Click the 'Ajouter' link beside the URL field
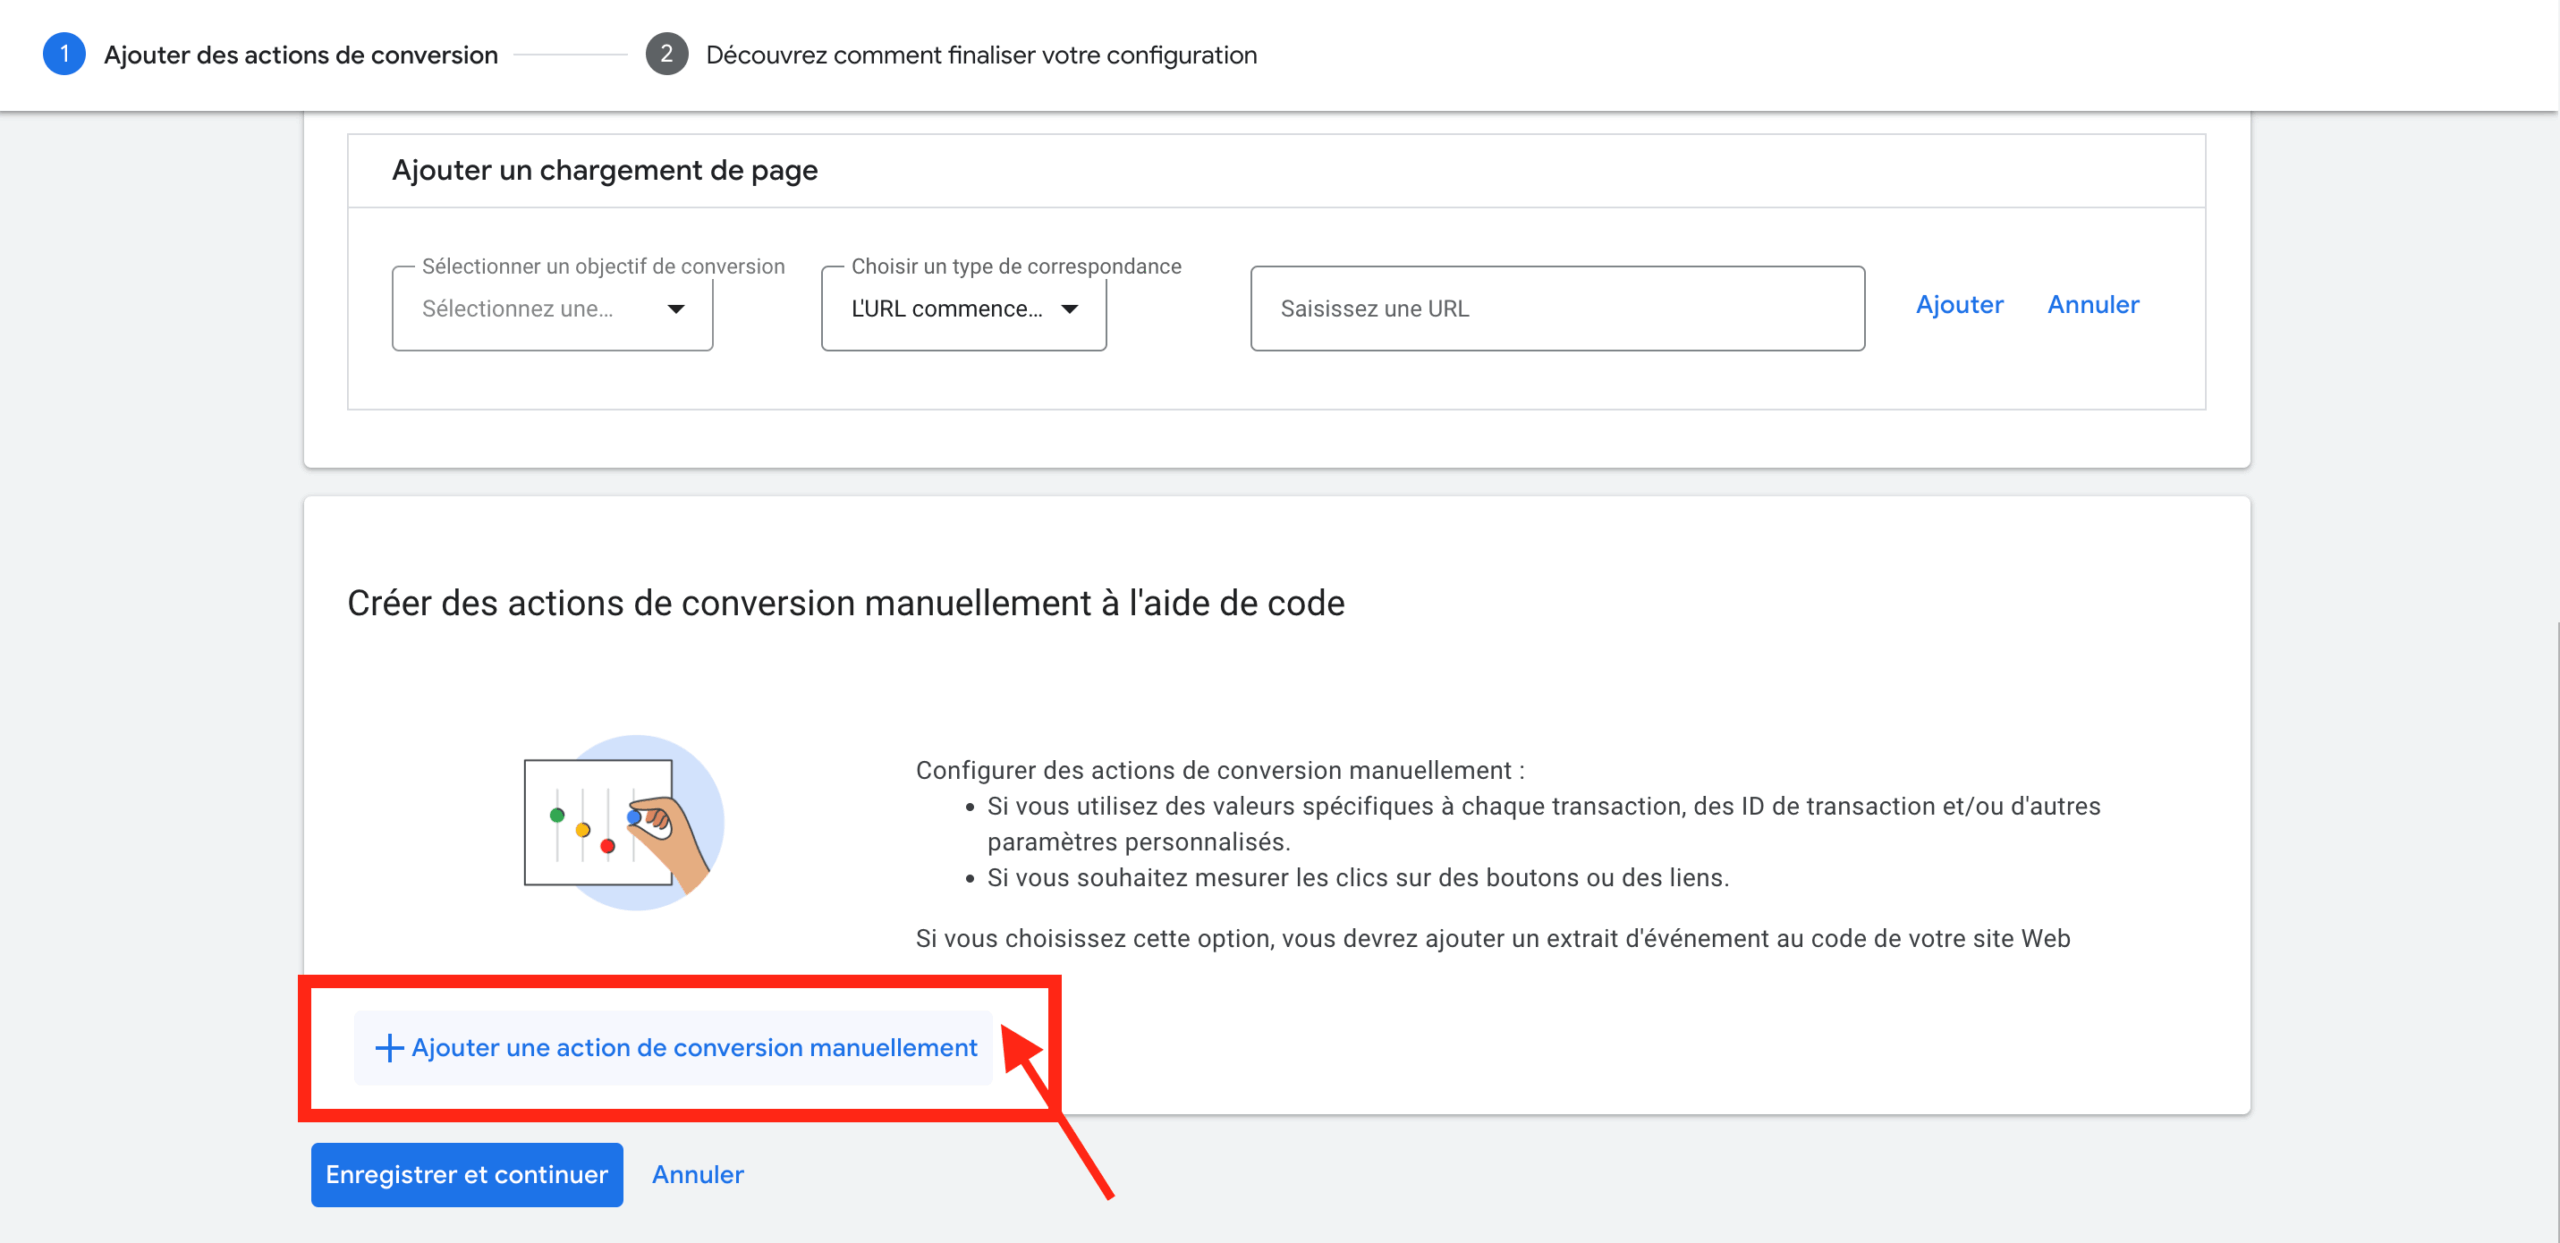2560x1243 pixels. 1958,305
